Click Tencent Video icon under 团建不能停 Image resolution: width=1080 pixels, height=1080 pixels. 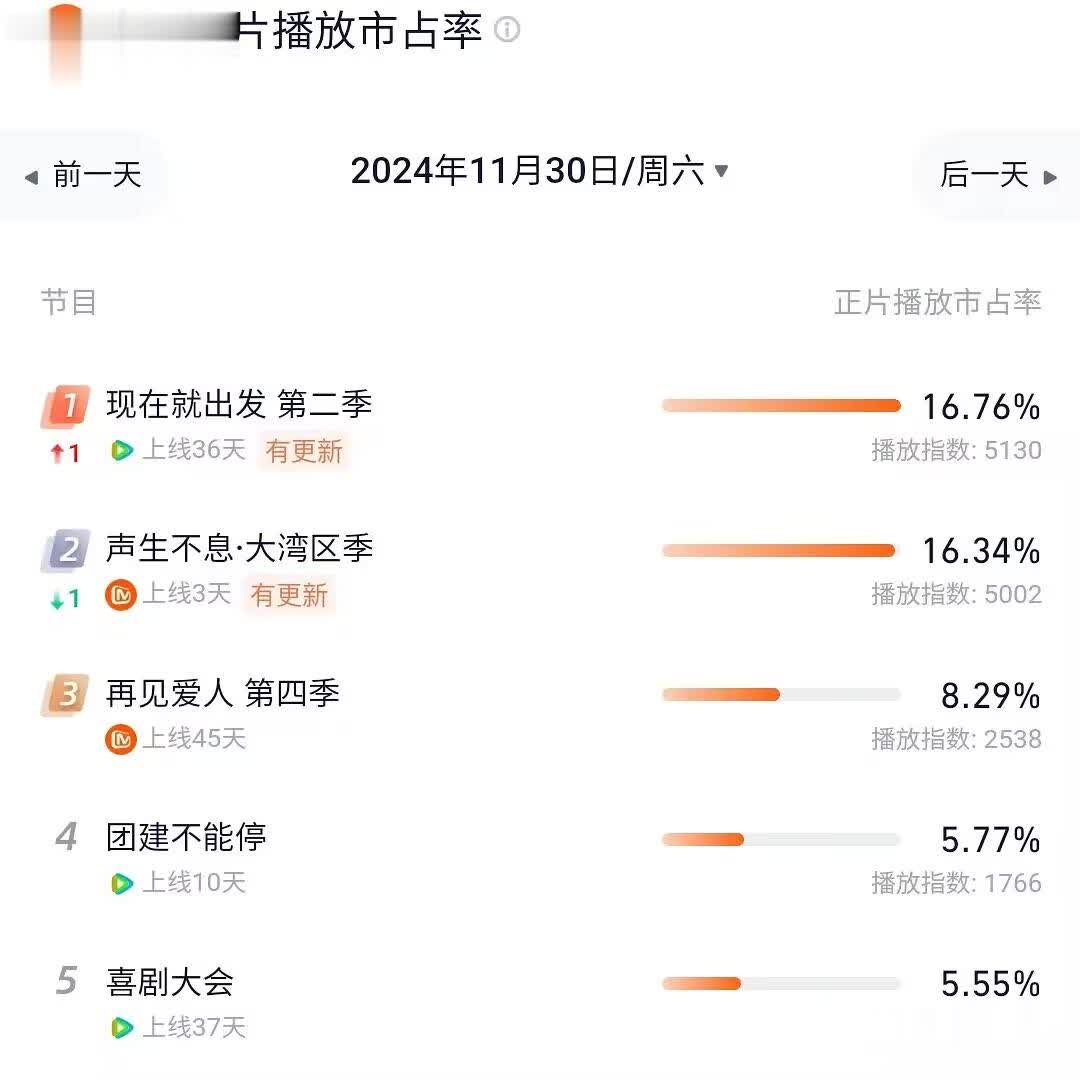[121, 883]
